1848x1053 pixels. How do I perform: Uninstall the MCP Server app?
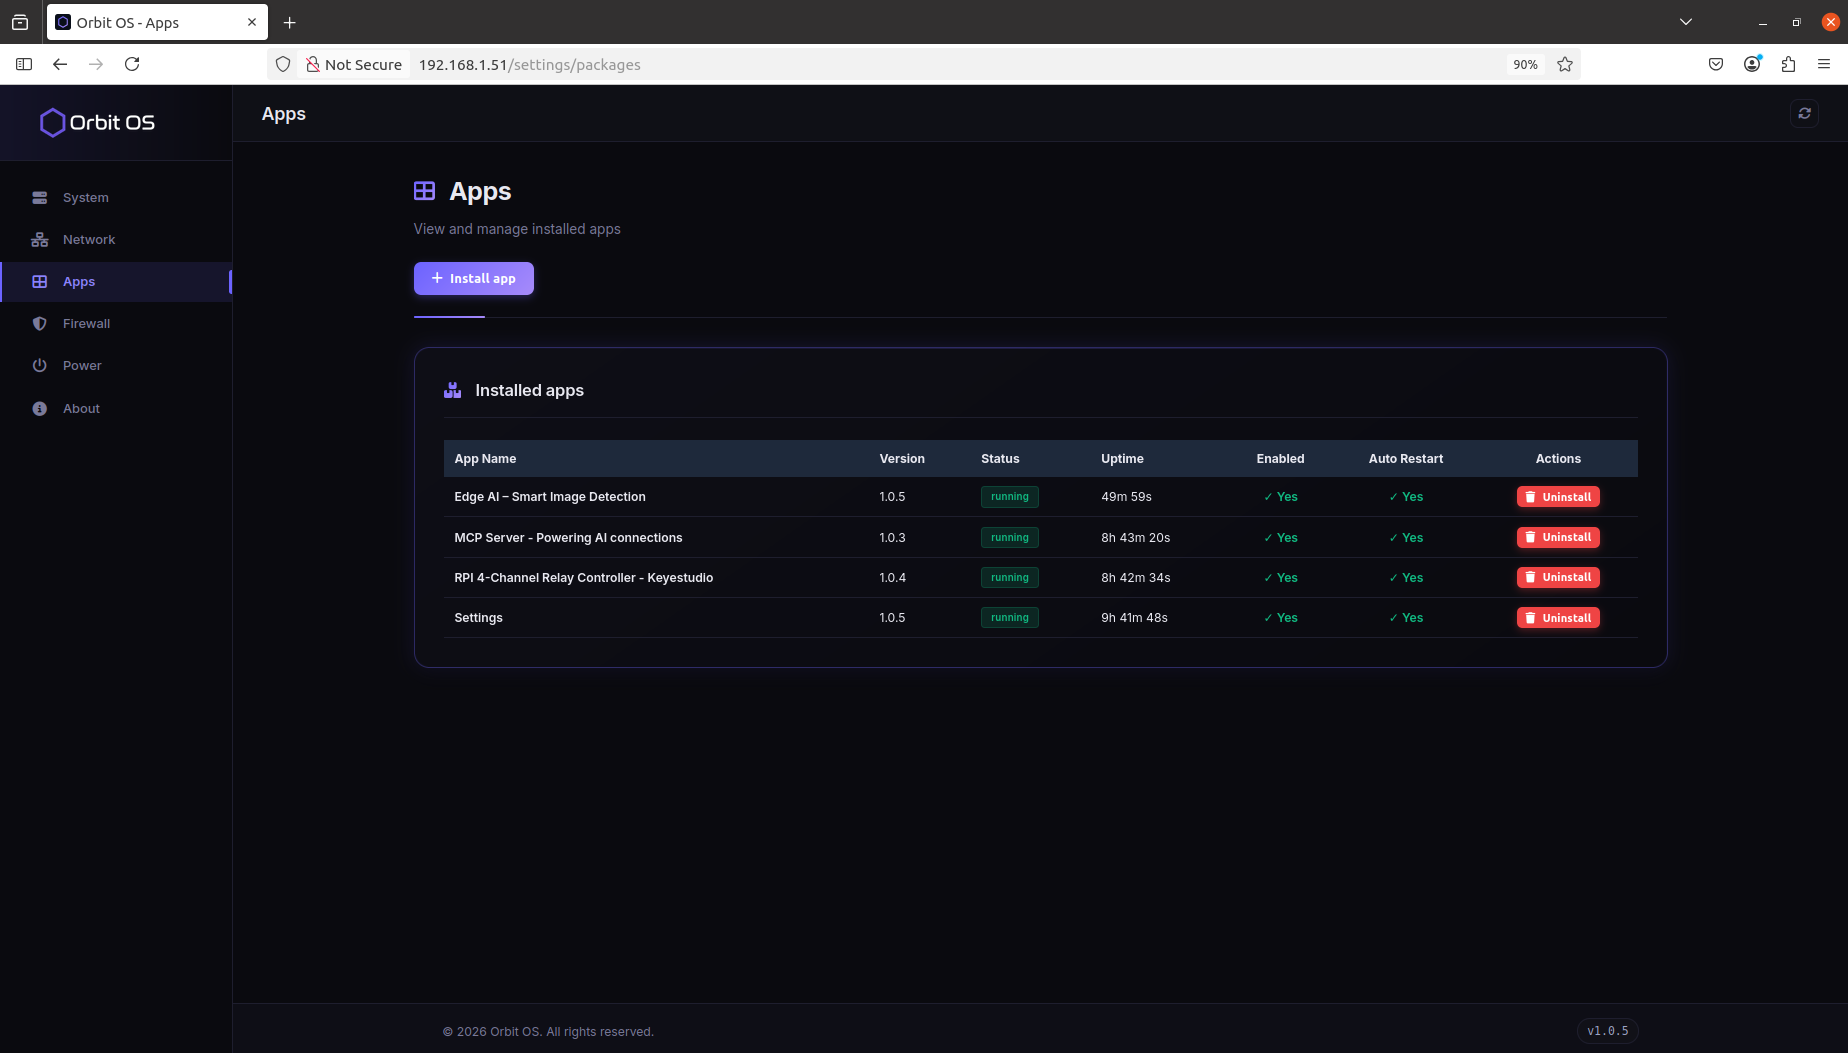coord(1558,538)
